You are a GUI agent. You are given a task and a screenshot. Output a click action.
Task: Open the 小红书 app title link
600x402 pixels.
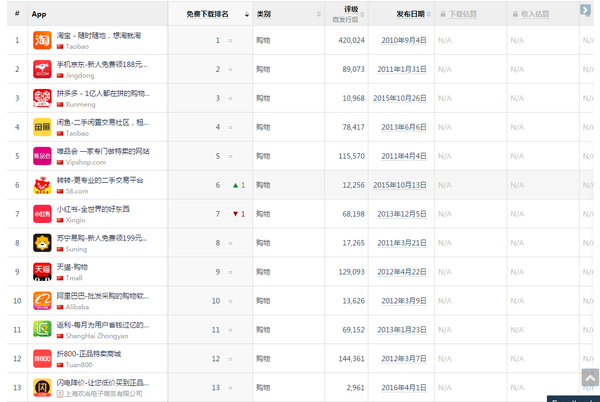click(x=93, y=209)
